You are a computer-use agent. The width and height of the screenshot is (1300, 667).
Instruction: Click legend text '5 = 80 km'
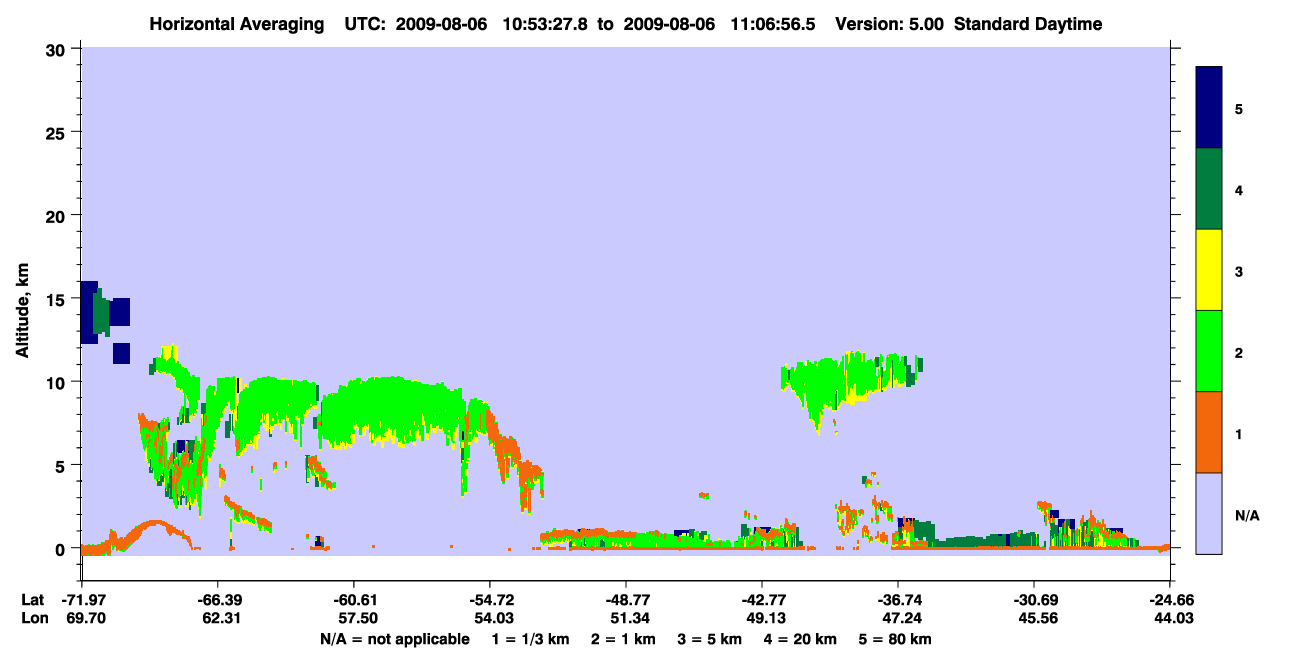tap(895, 639)
